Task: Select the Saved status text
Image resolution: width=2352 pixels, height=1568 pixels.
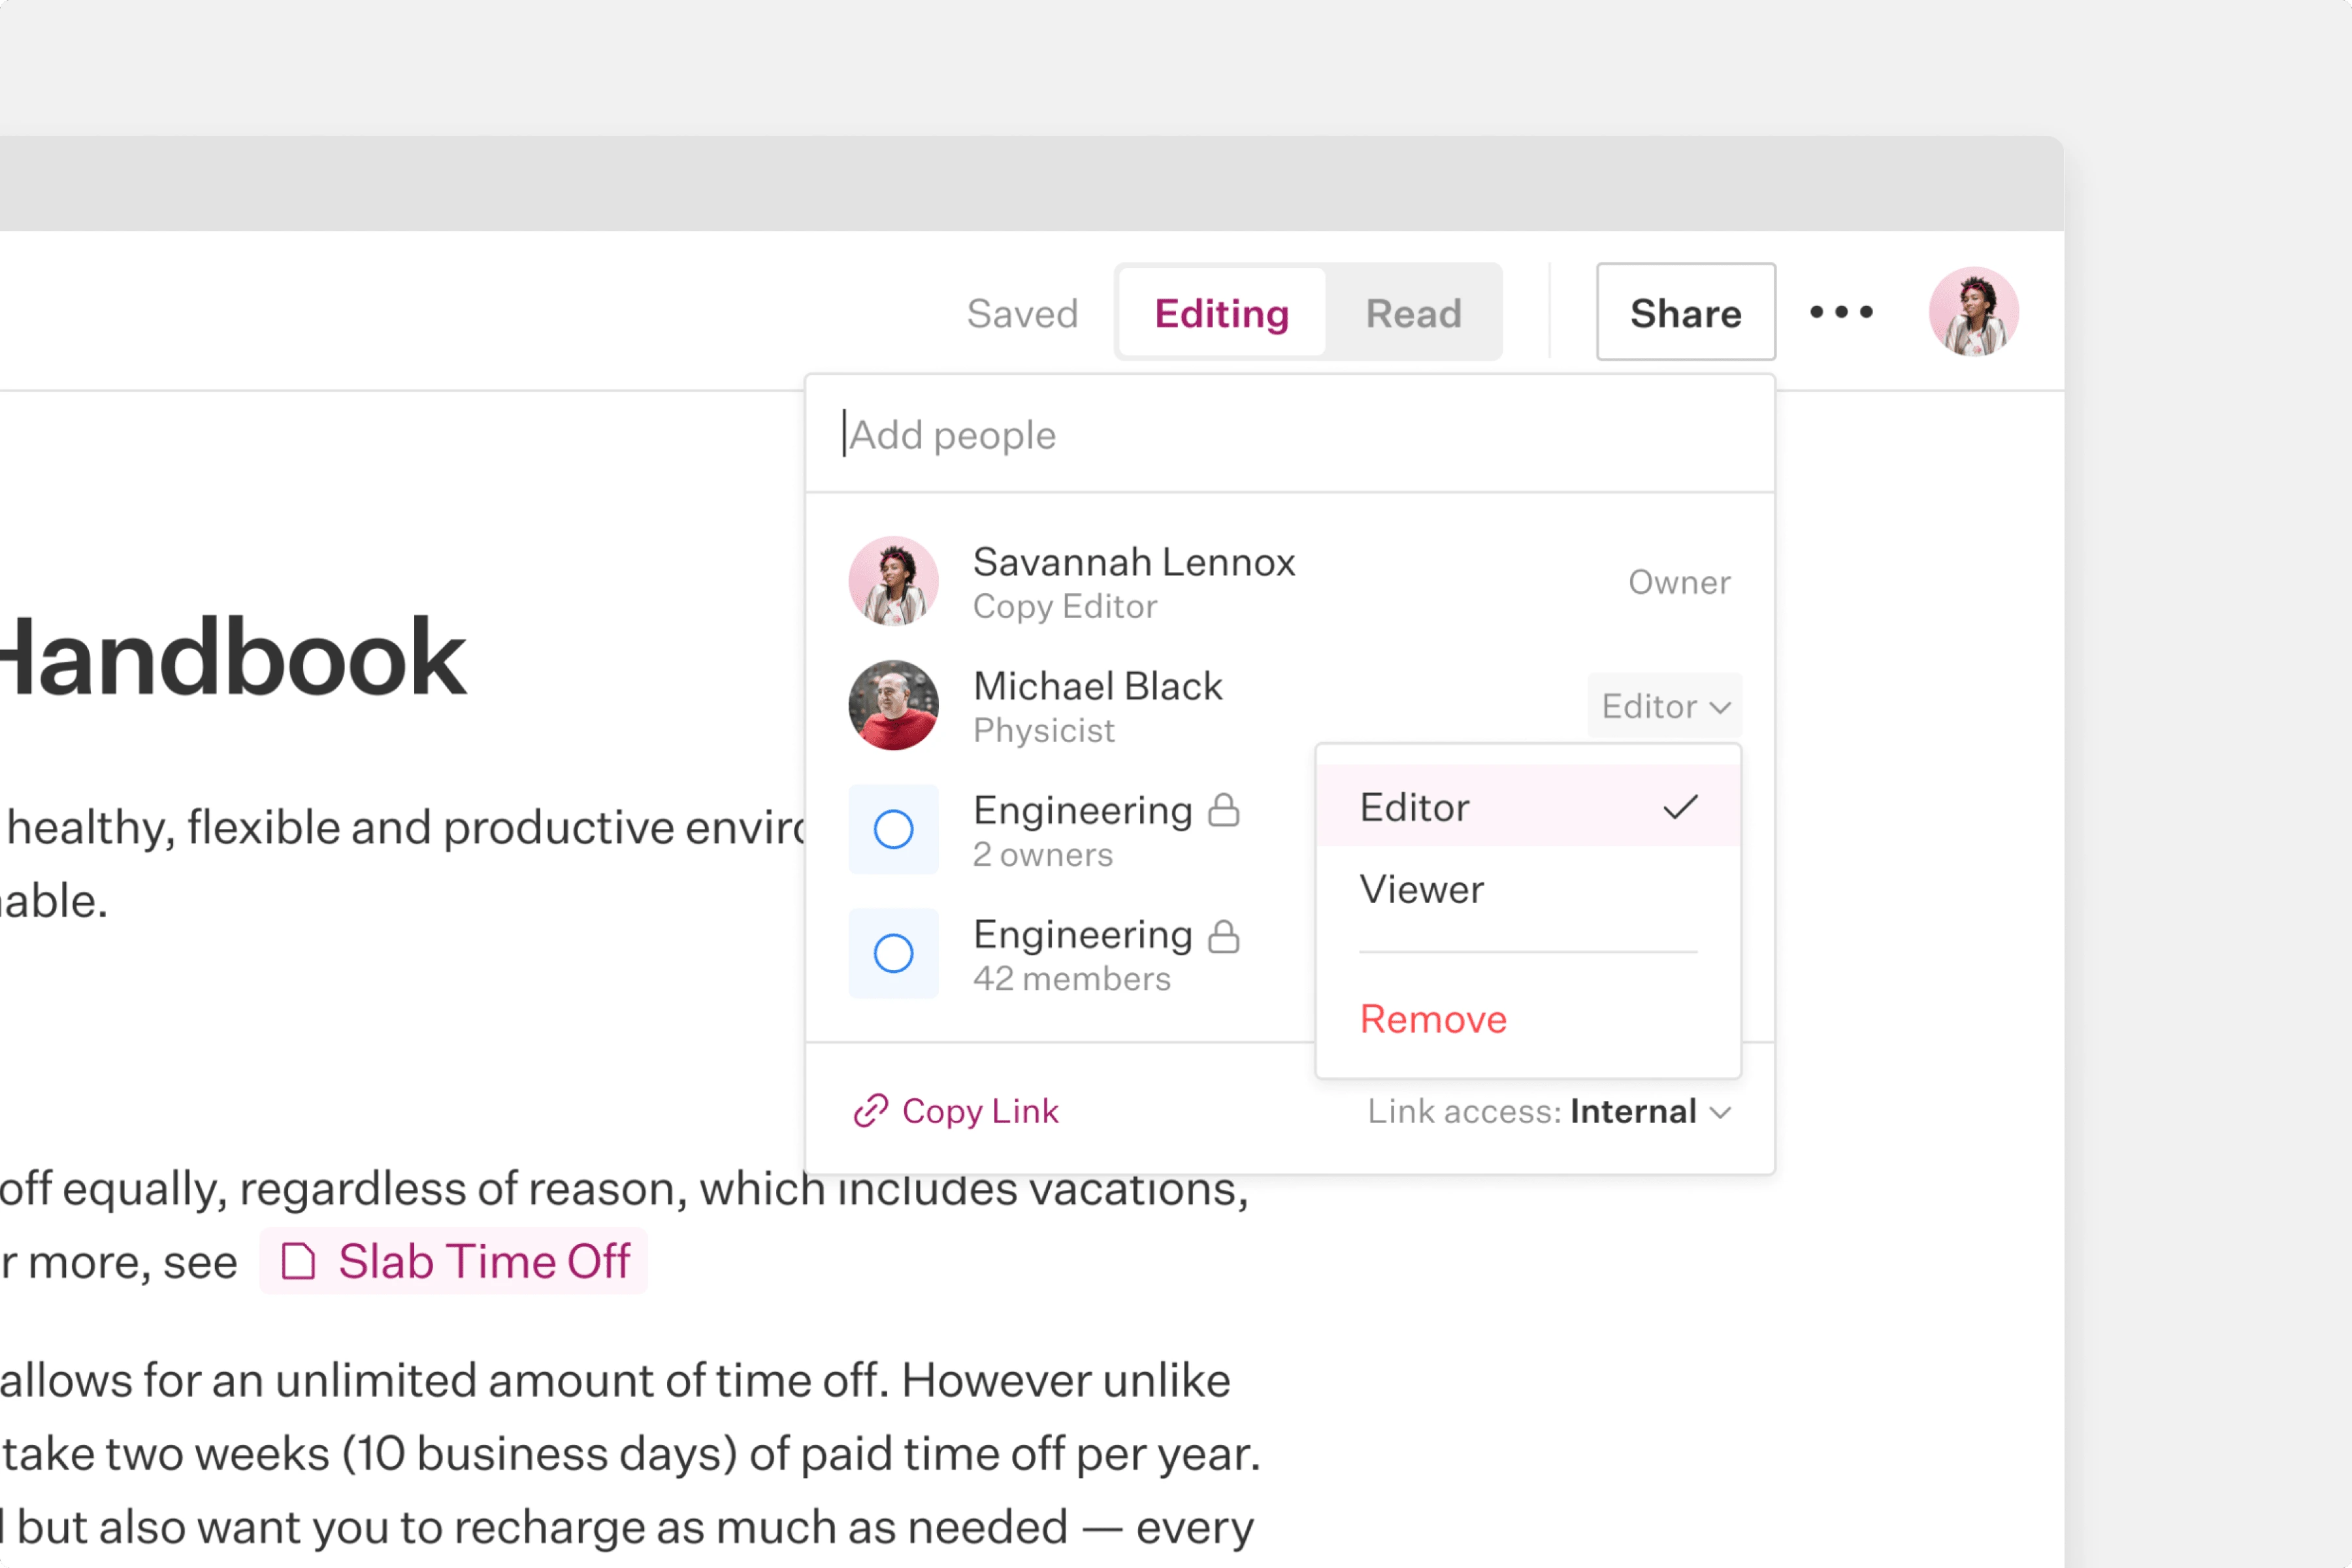Action: click(1022, 313)
